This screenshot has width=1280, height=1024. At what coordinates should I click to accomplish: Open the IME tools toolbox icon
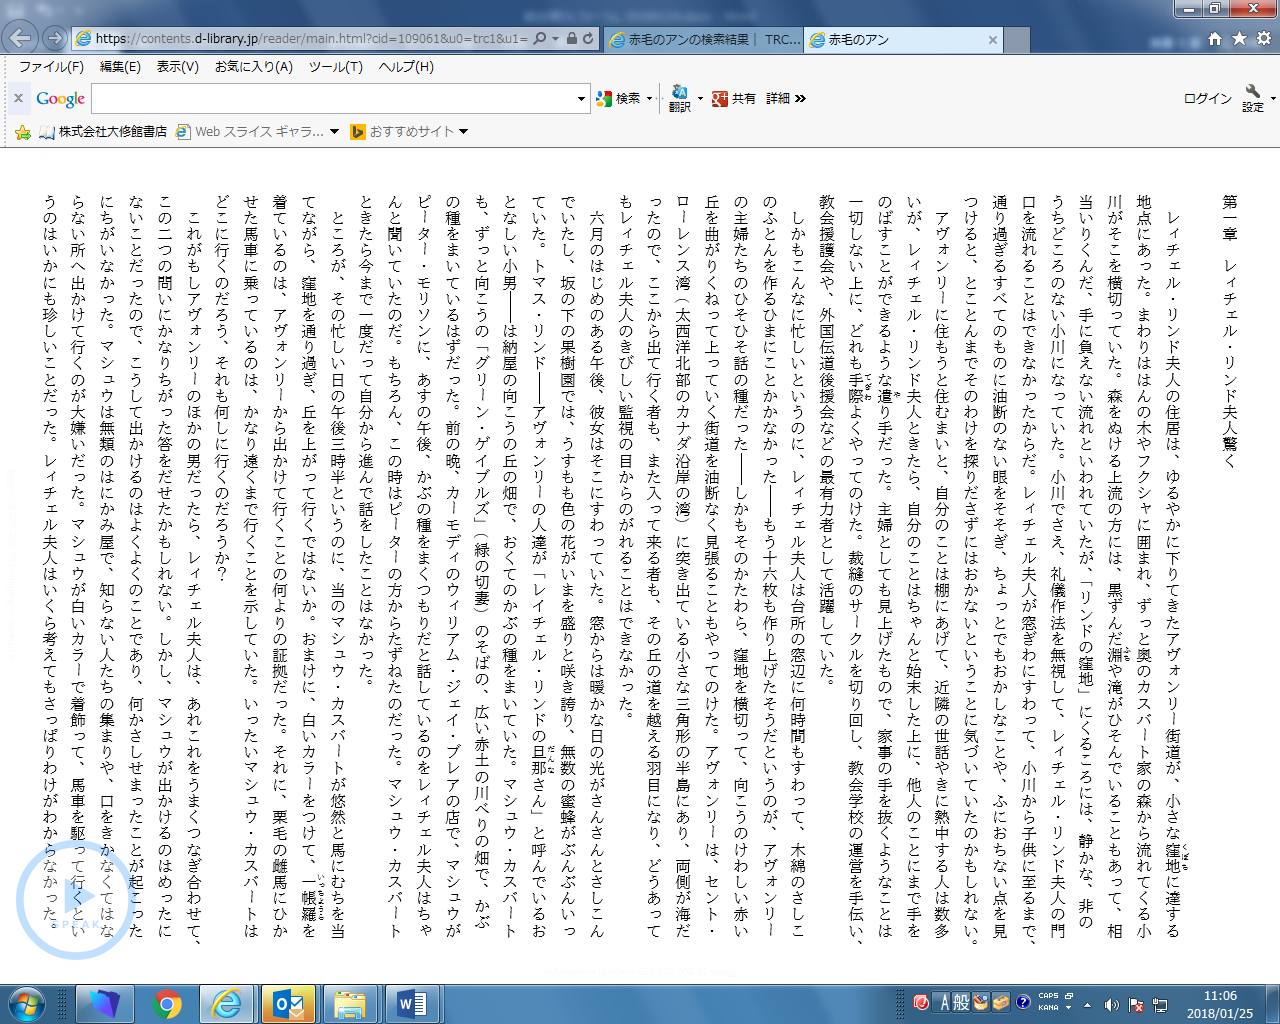(x=1001, y=1002)
